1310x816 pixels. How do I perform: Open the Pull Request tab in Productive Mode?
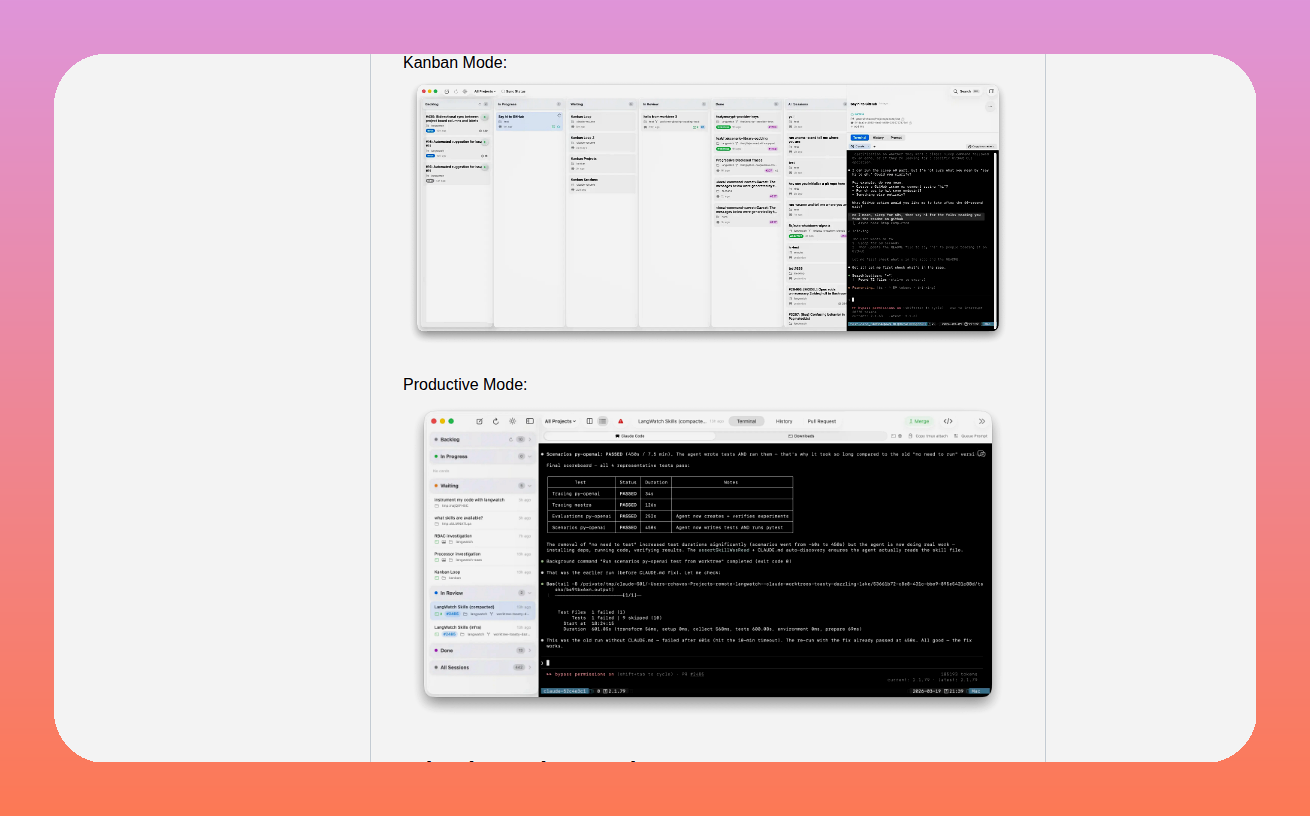point(822,421)
